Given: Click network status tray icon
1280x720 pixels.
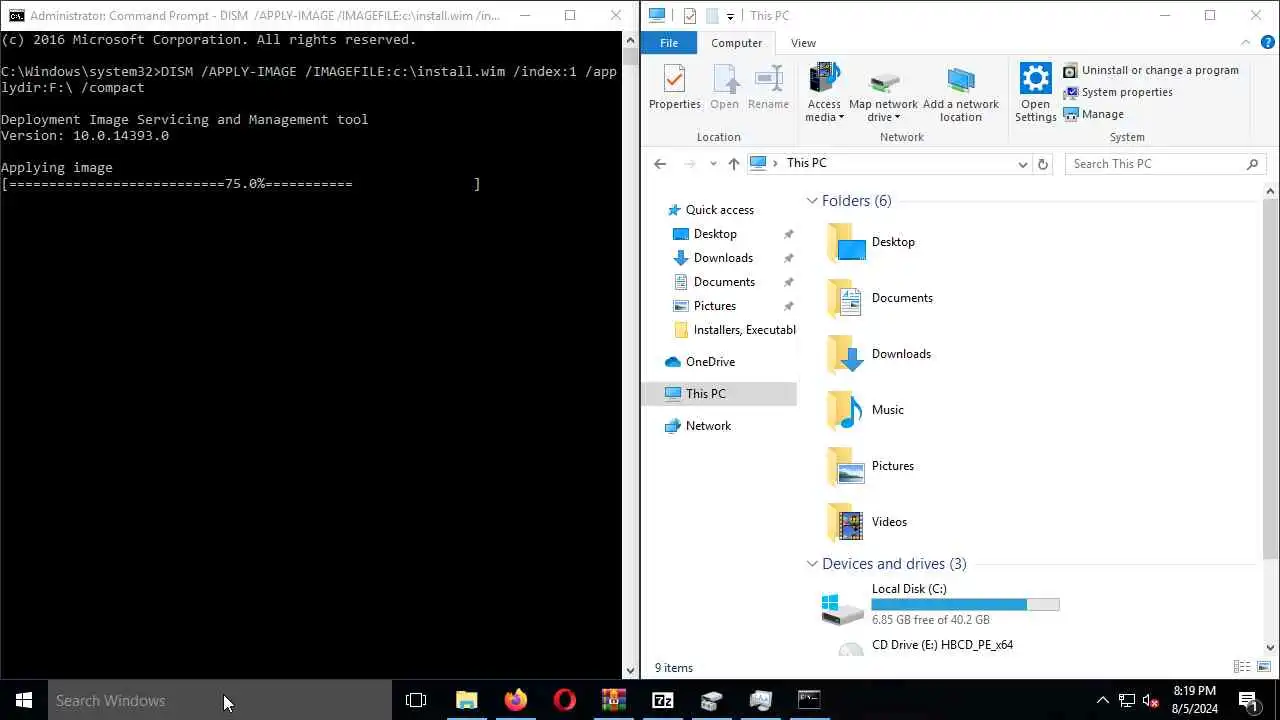Looking at the screenshot, I should (1127, 700).
